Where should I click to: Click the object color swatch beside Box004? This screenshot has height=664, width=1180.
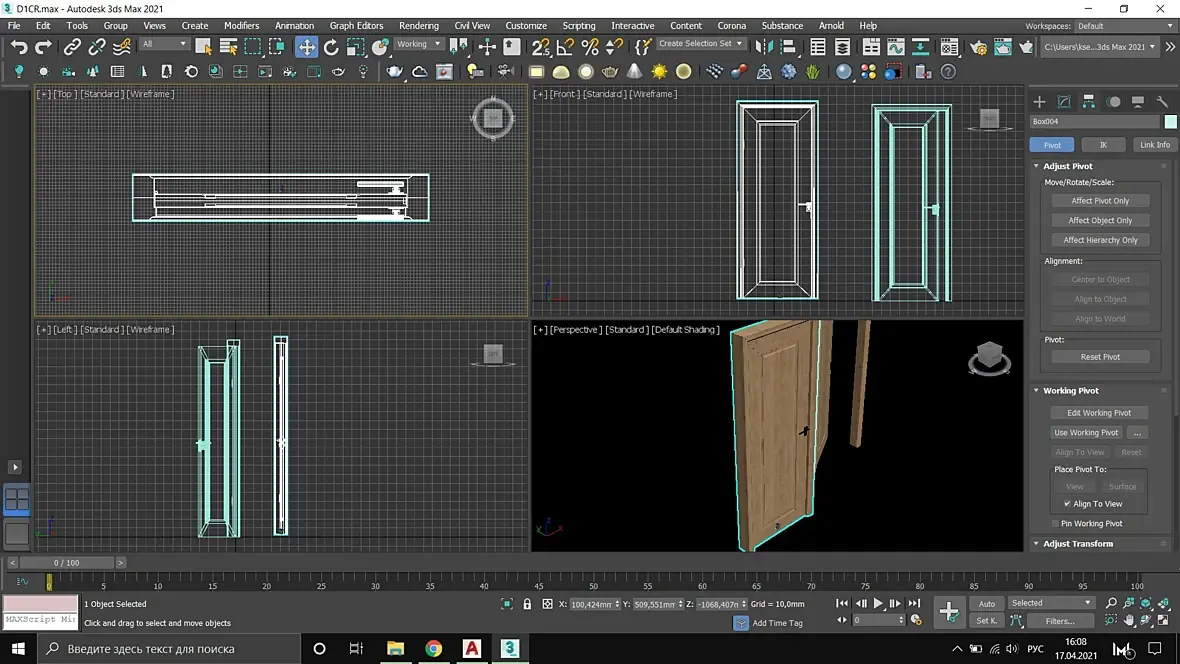point(1170,122)
